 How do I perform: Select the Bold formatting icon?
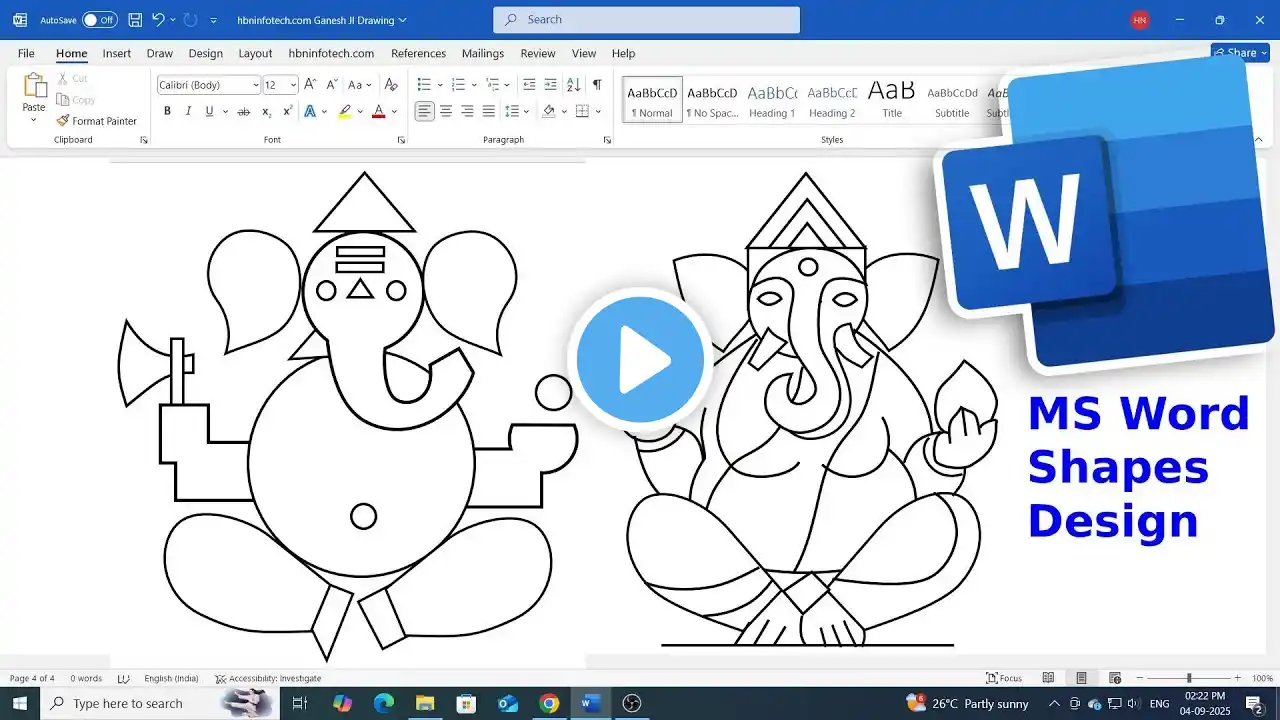pyautogui.click(x=167, y=111)
